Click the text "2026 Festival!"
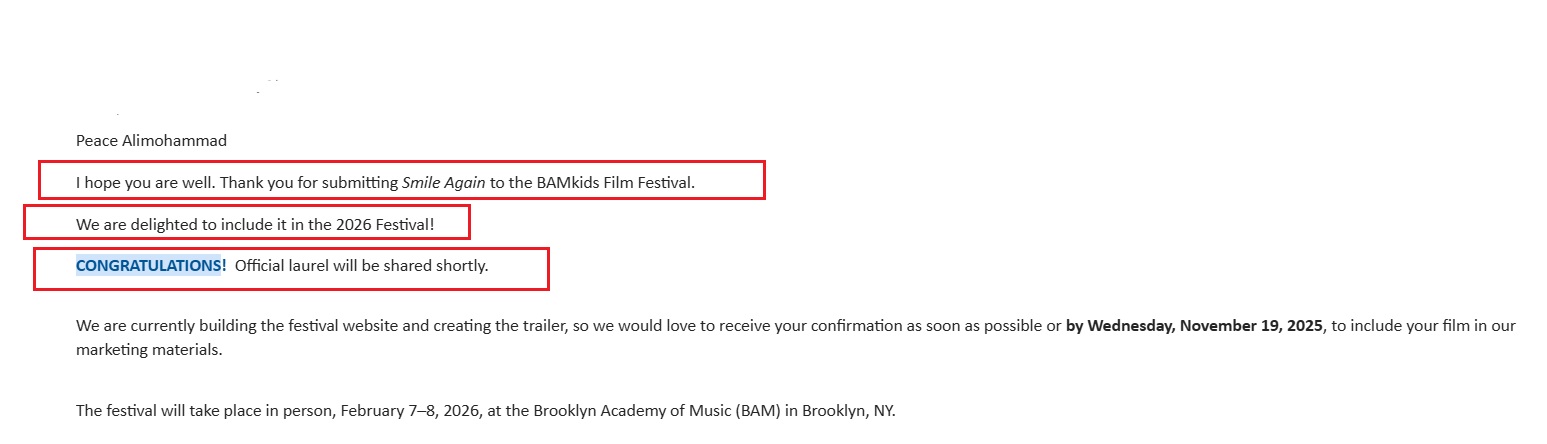 point(385,225)
